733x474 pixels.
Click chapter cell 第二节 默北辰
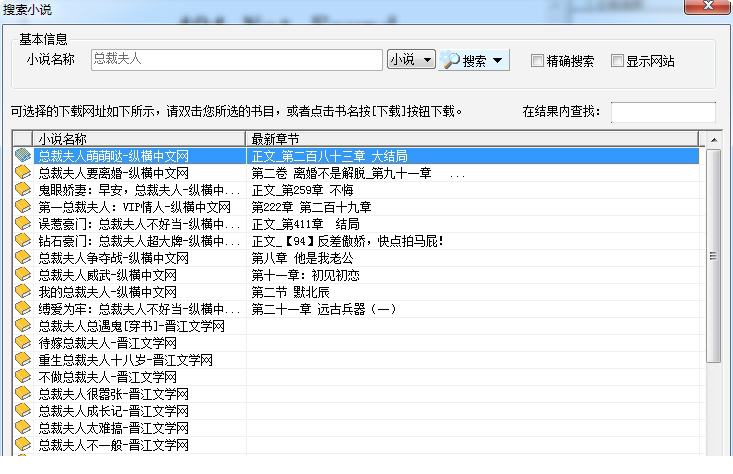click(x=290, y=292)
